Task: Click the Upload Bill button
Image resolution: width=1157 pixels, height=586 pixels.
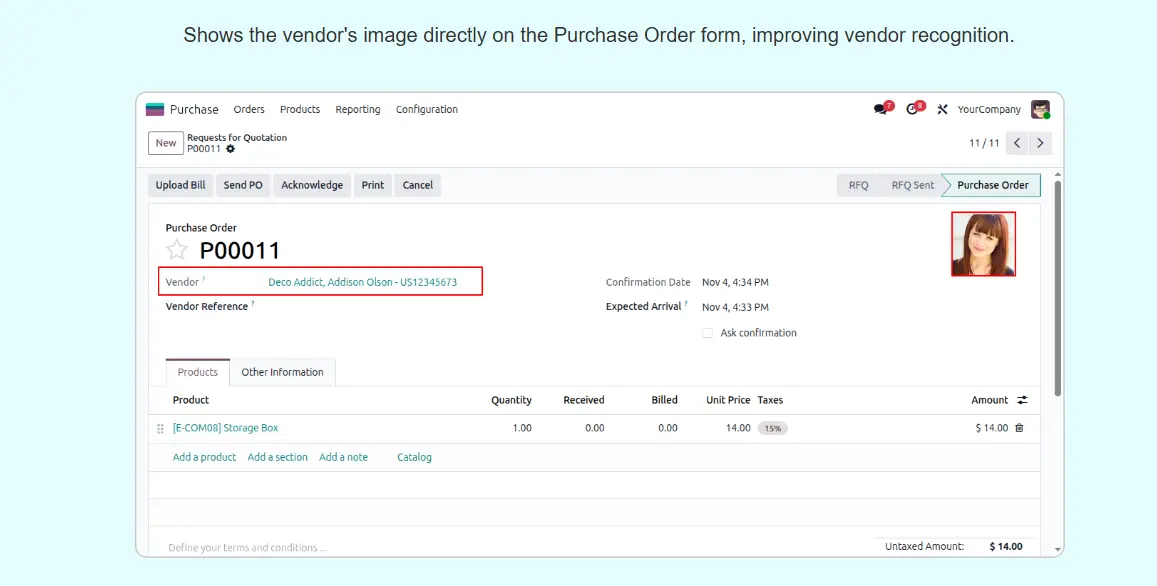Action: pos(180,185)
